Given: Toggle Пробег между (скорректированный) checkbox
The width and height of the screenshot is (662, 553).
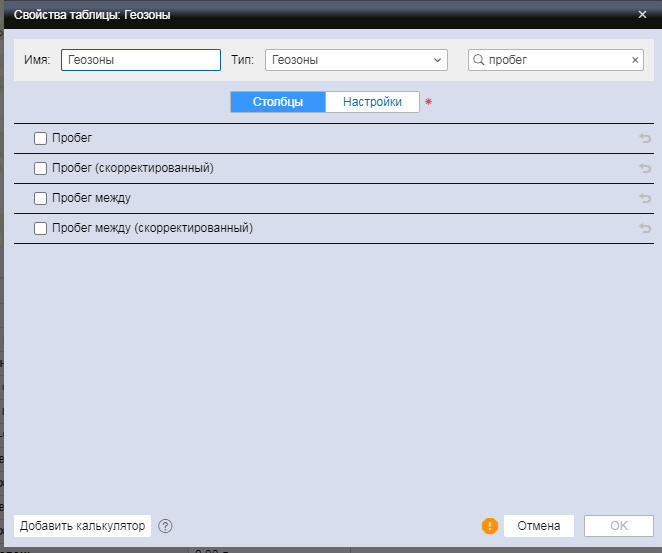Looking at the screenshot, I should pyautogui.click(x=41, y=228).
